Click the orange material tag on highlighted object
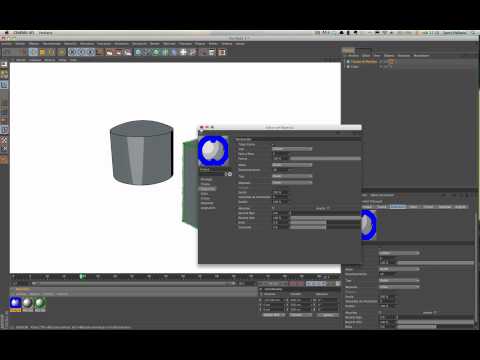The width and height of the screenshot is (480, 360). click(x=391, y=62)
